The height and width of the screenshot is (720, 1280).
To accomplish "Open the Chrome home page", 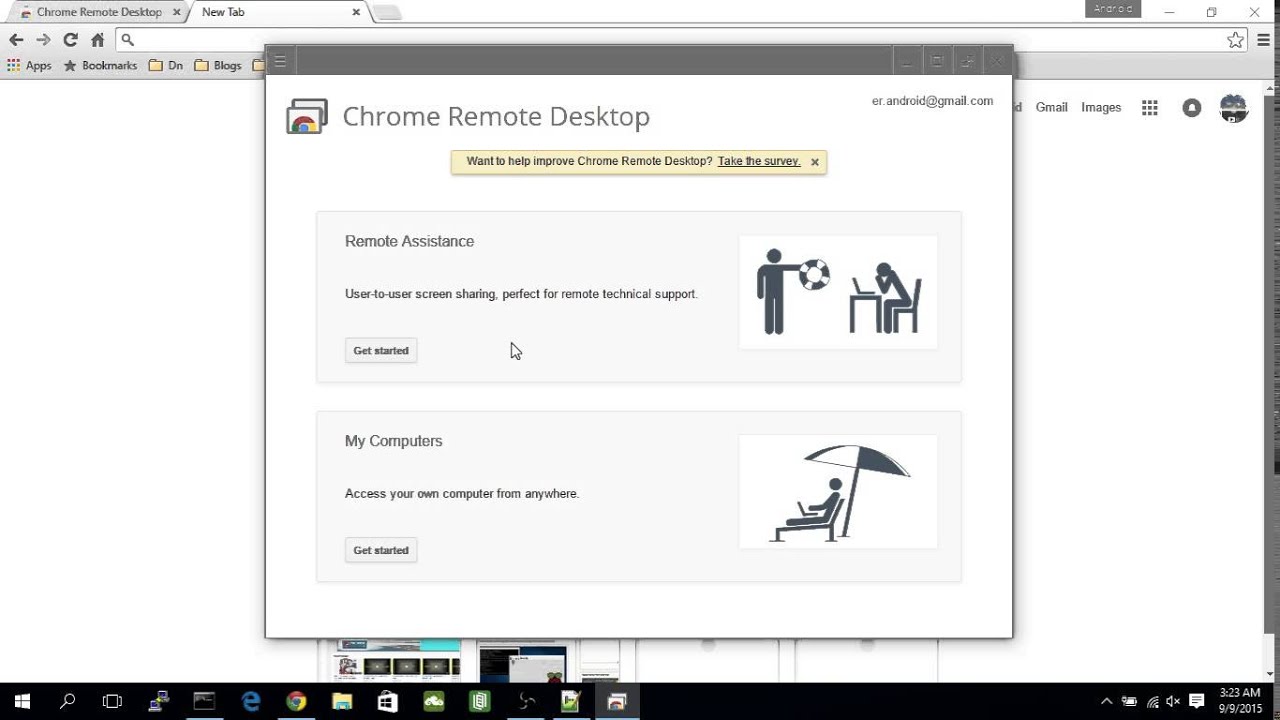I will tap(97, 40).
